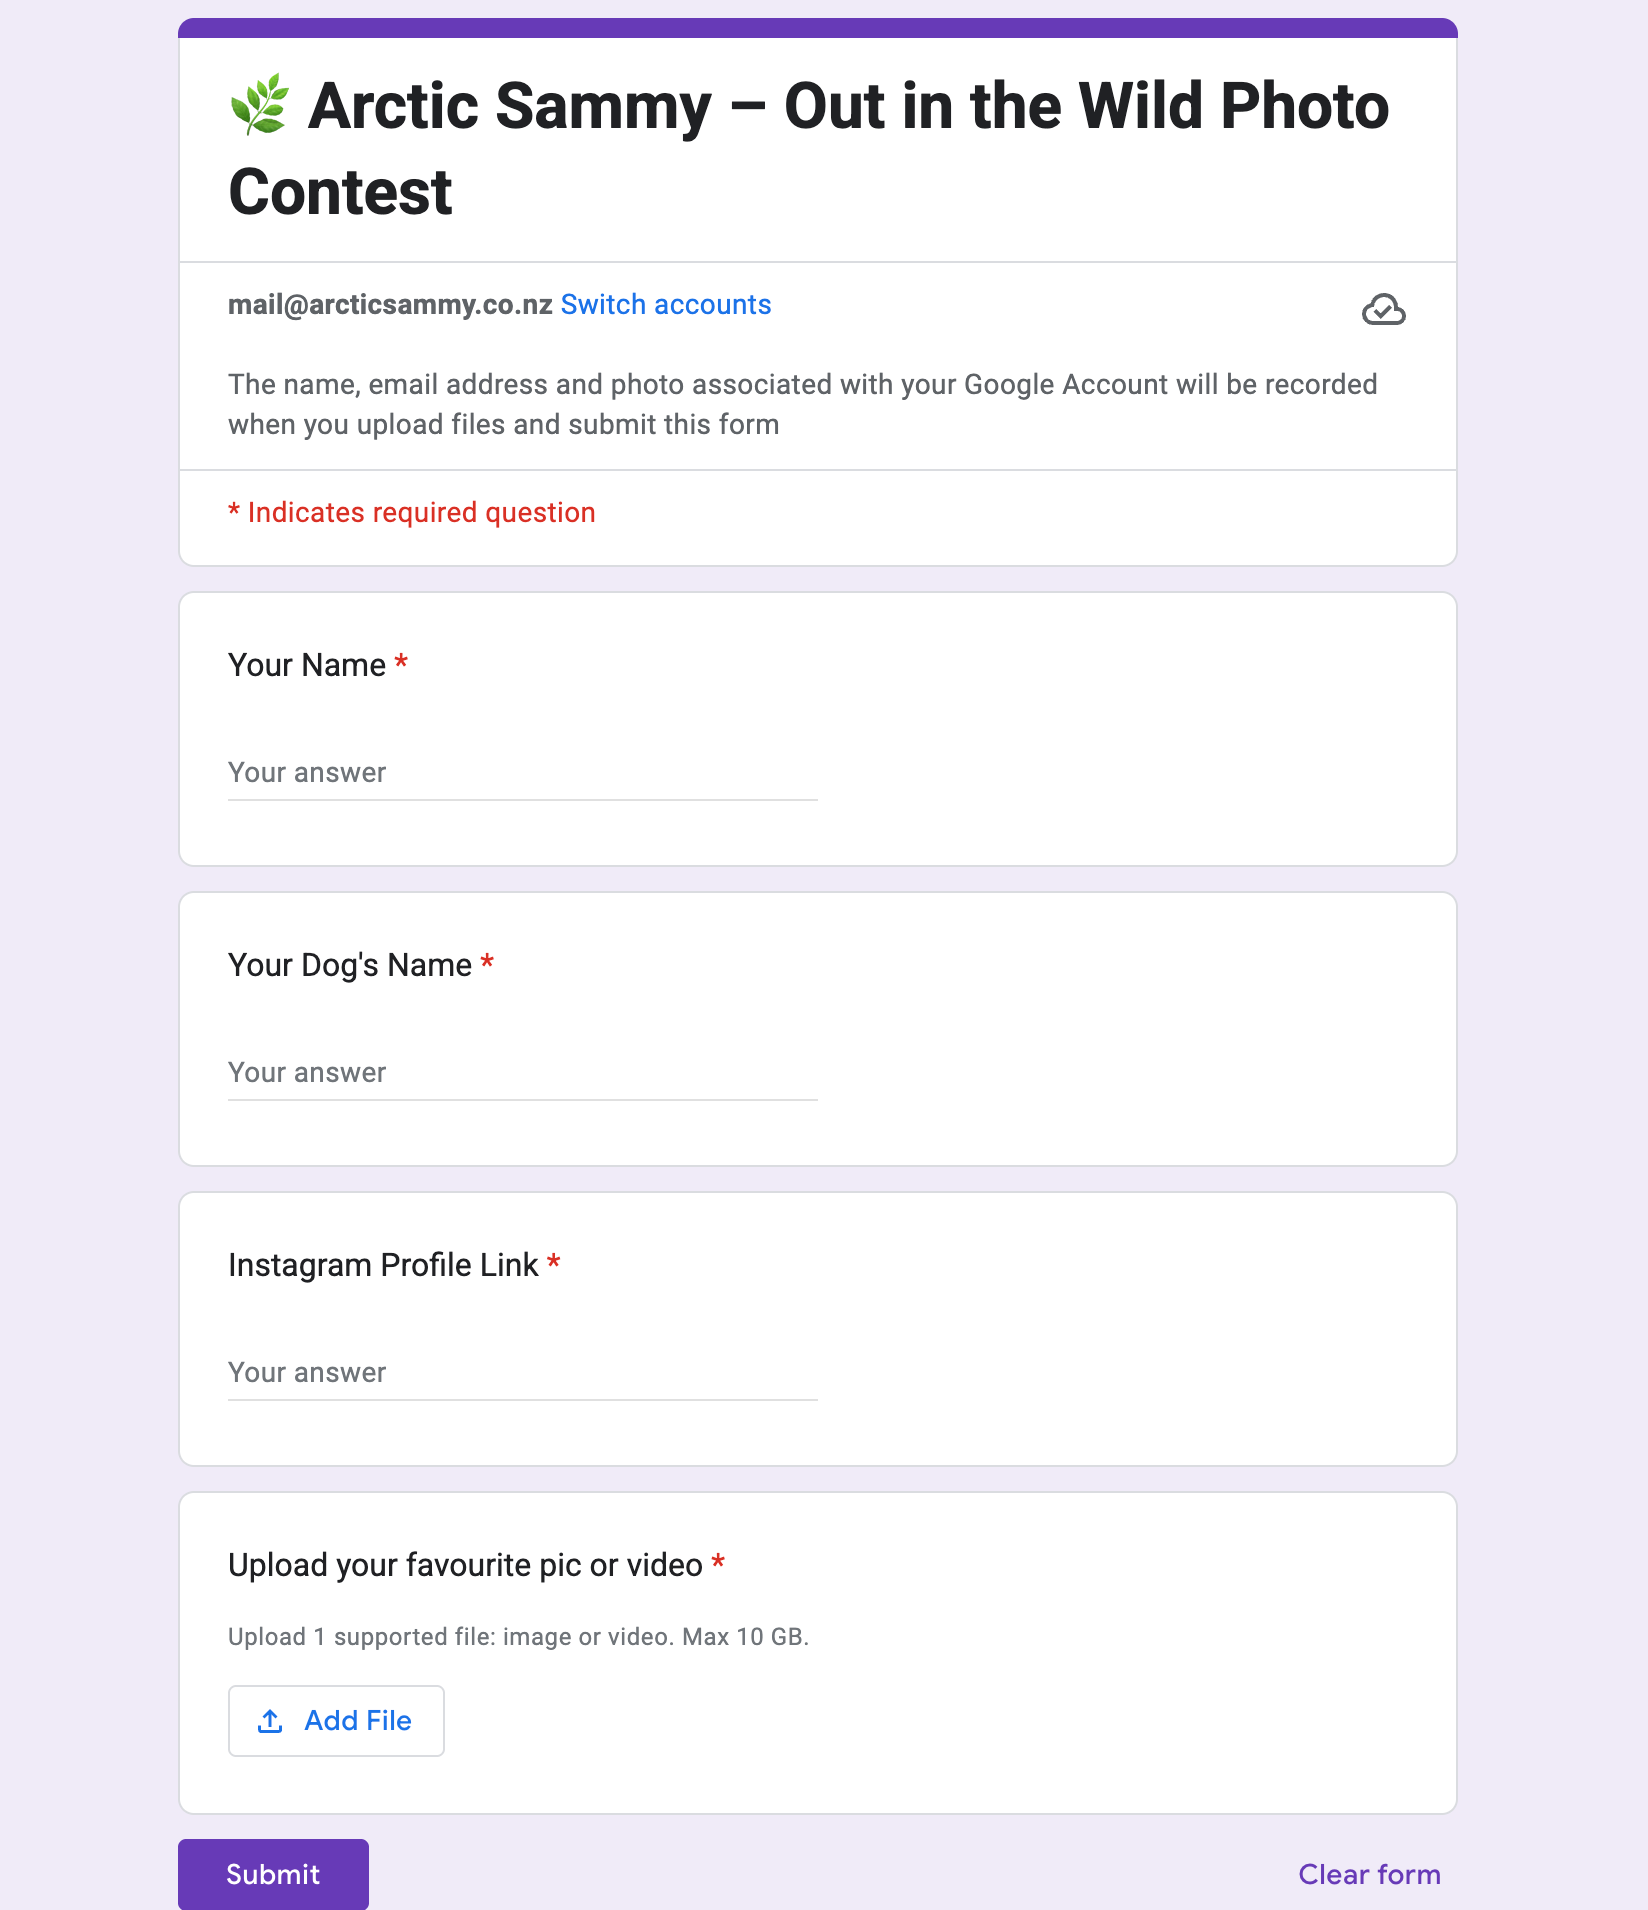Click the Your Dog's Name question label

coord(350,965)
